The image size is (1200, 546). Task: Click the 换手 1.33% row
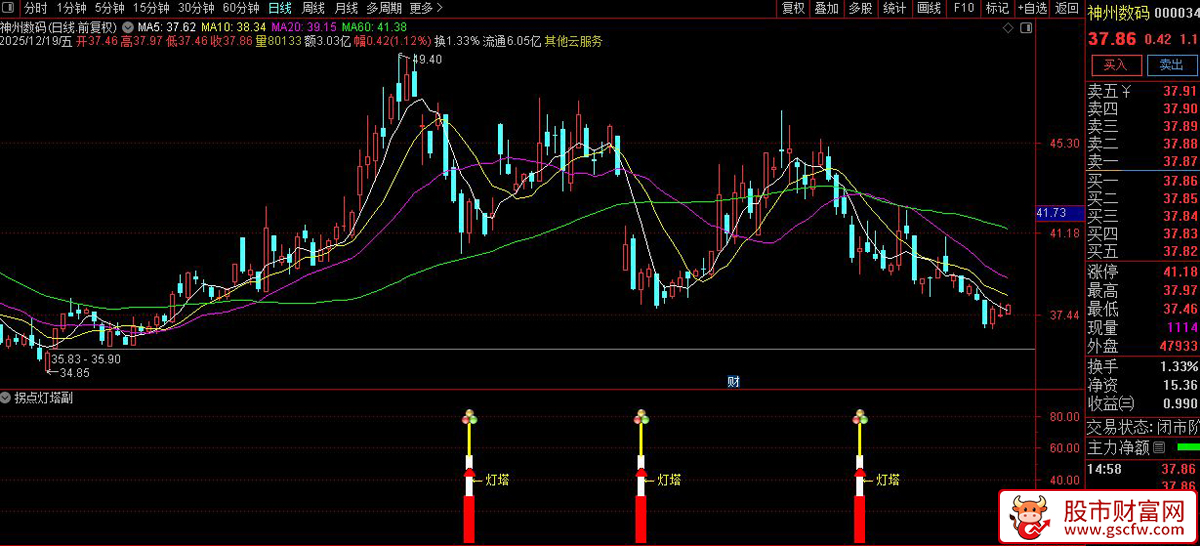click(1143, 366)
